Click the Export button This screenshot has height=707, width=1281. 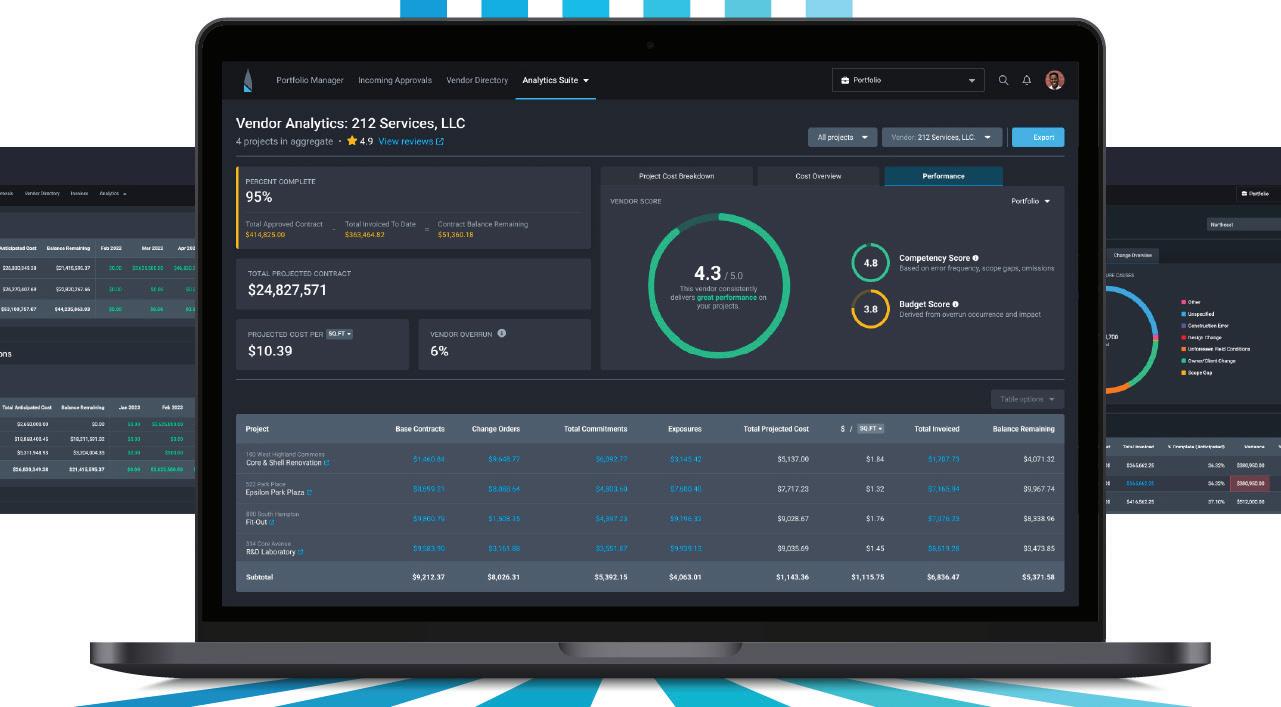click(1038, 137)
